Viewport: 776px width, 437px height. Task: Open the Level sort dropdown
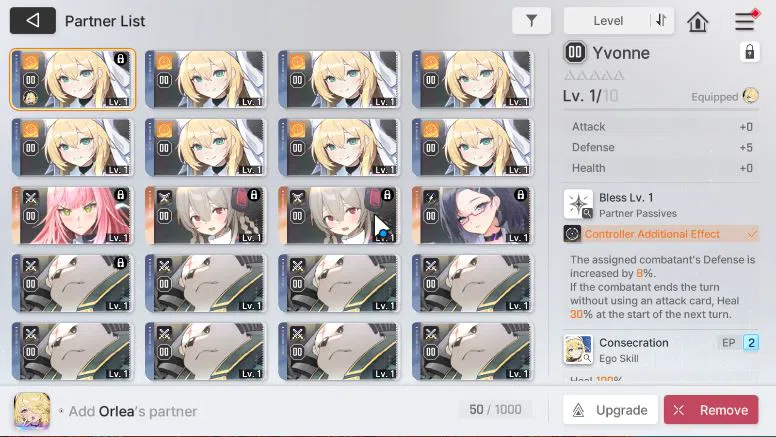tap(608, 21)
